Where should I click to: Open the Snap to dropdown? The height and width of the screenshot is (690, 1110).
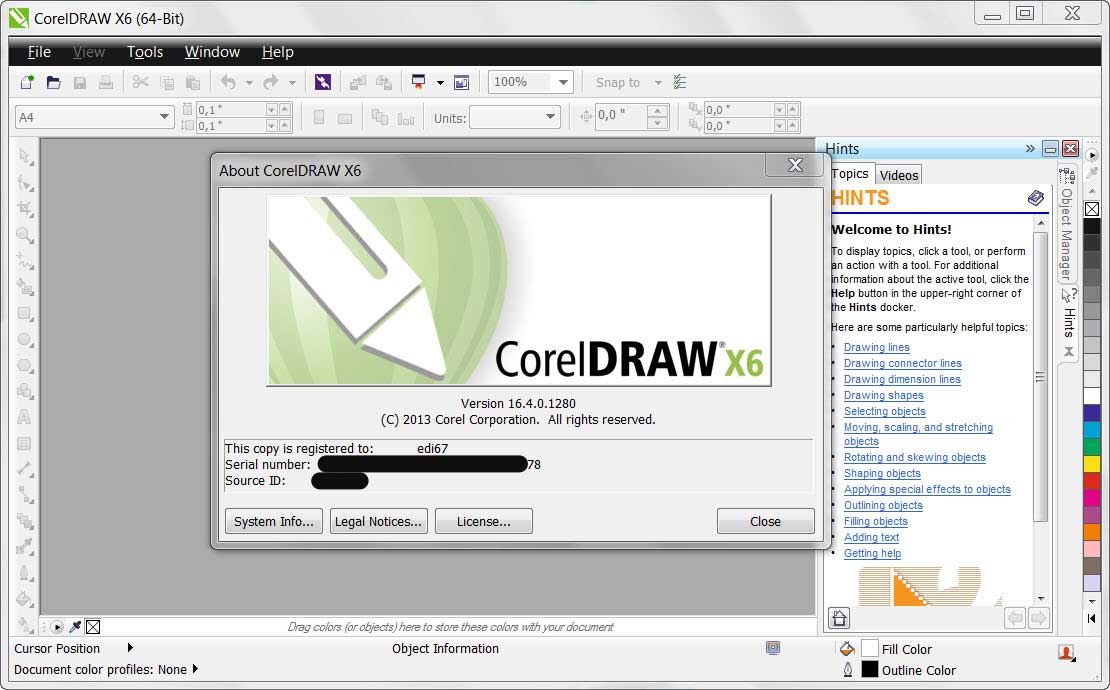coord(658,83)
